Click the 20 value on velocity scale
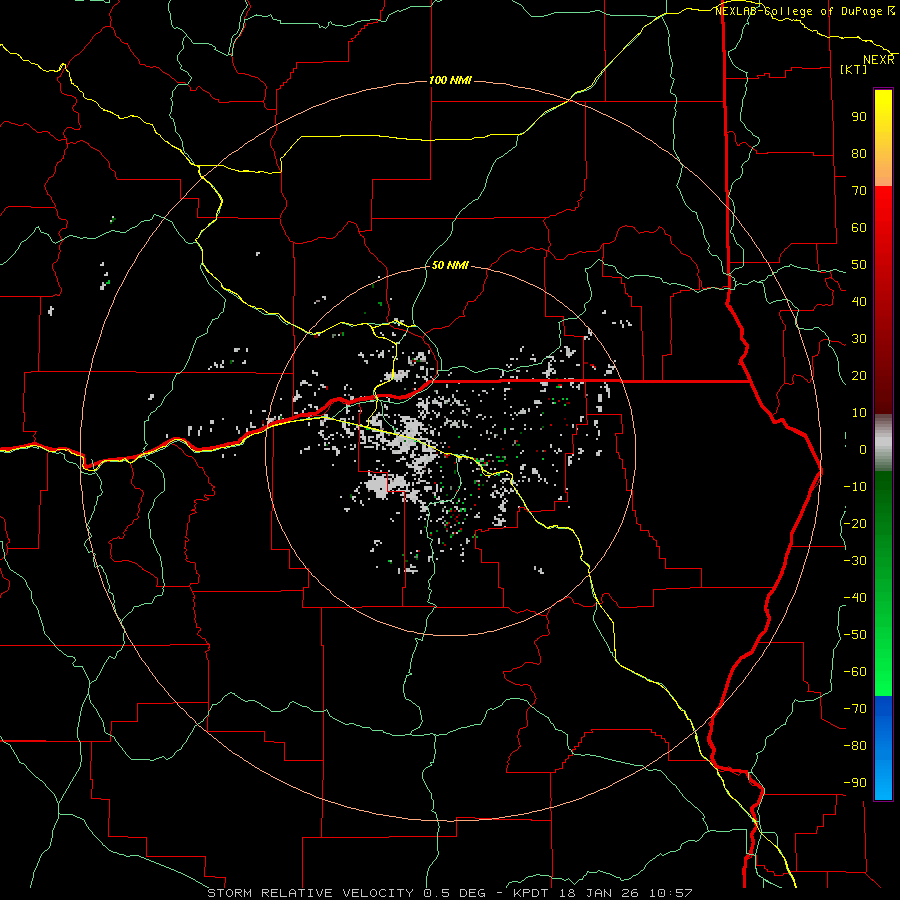The image size is (900, 900). point(859,375)
